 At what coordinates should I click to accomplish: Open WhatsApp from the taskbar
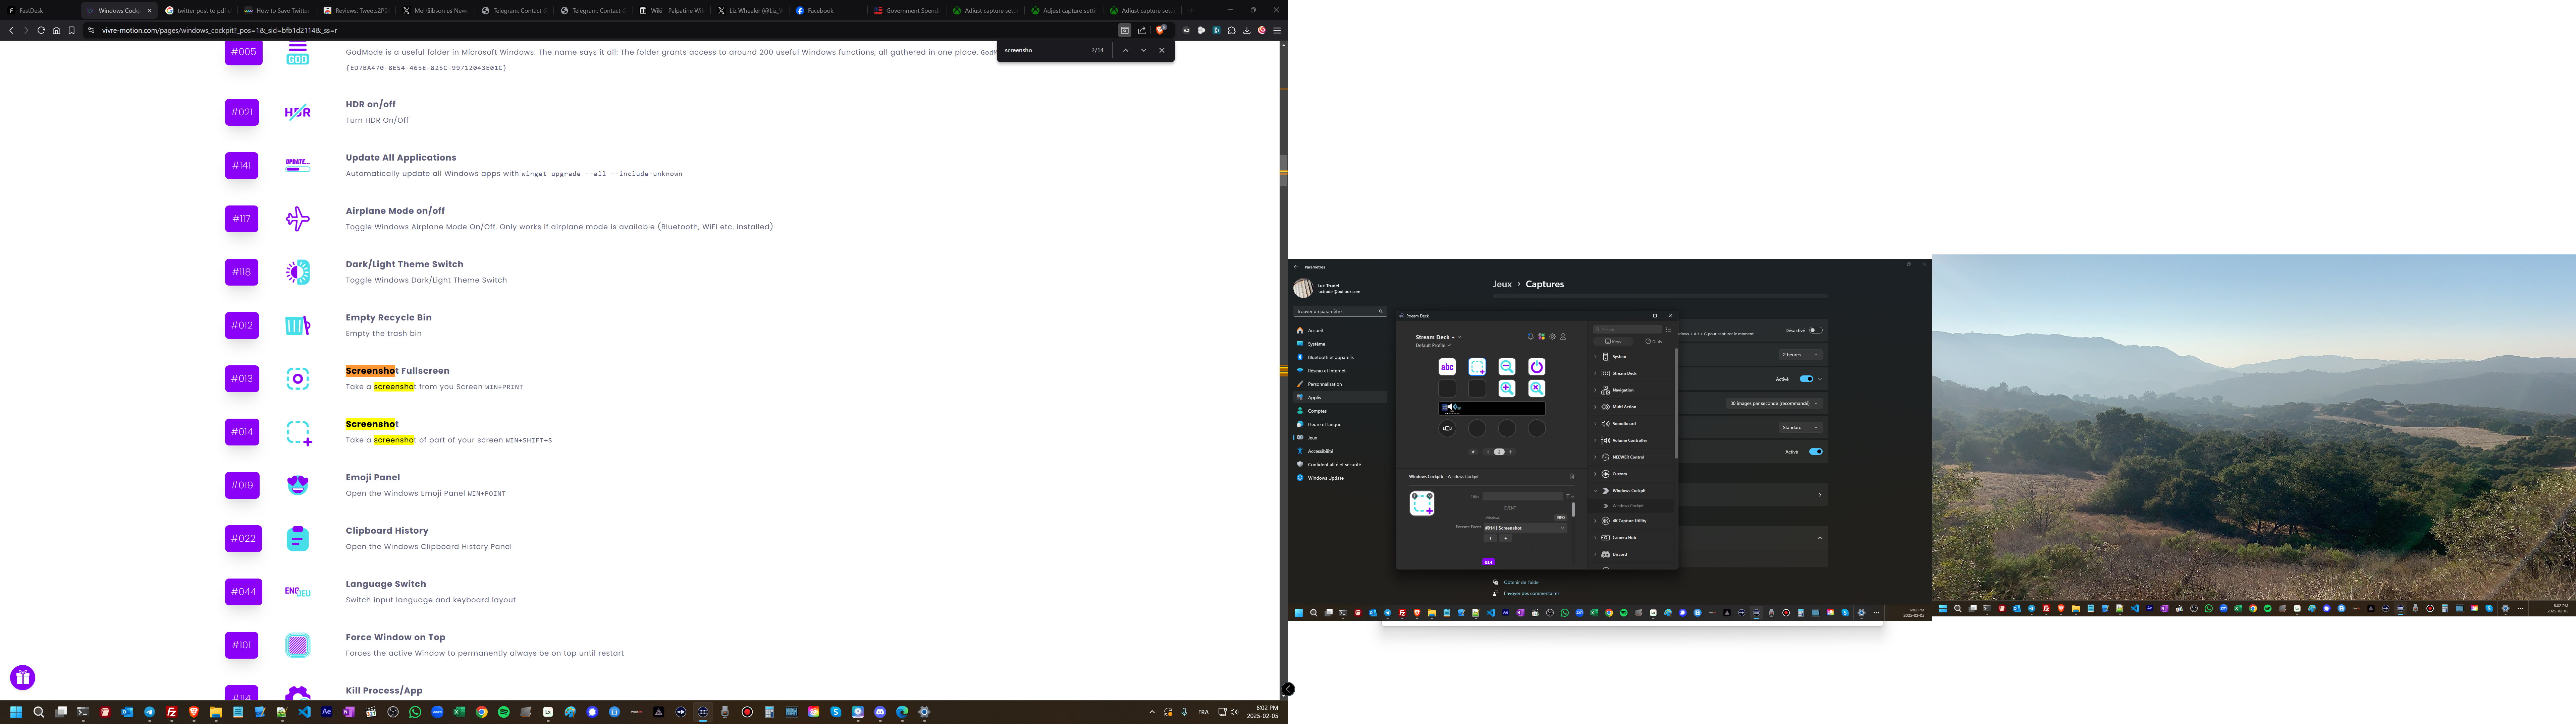[415, 712]
